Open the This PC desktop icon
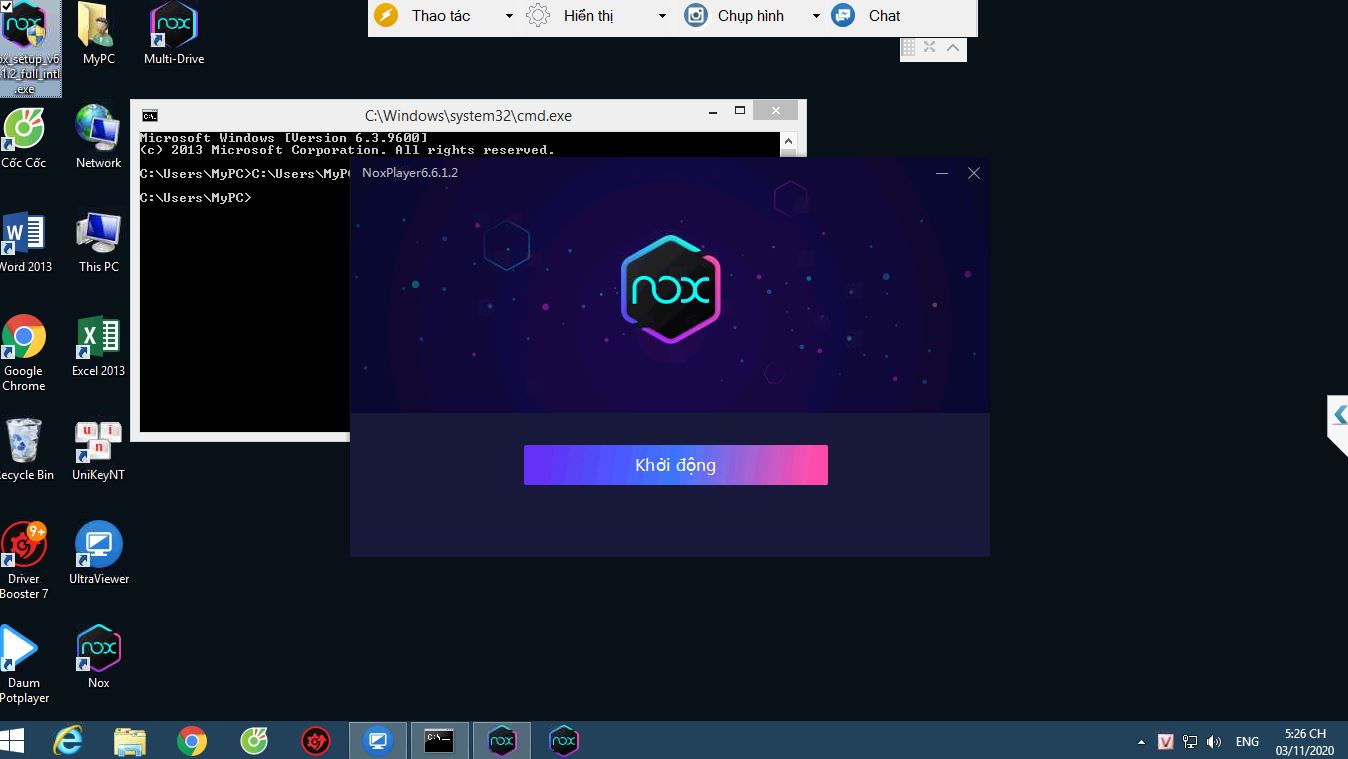The width and height of the screenshot is (1348, 759). [x=98, y=241]
